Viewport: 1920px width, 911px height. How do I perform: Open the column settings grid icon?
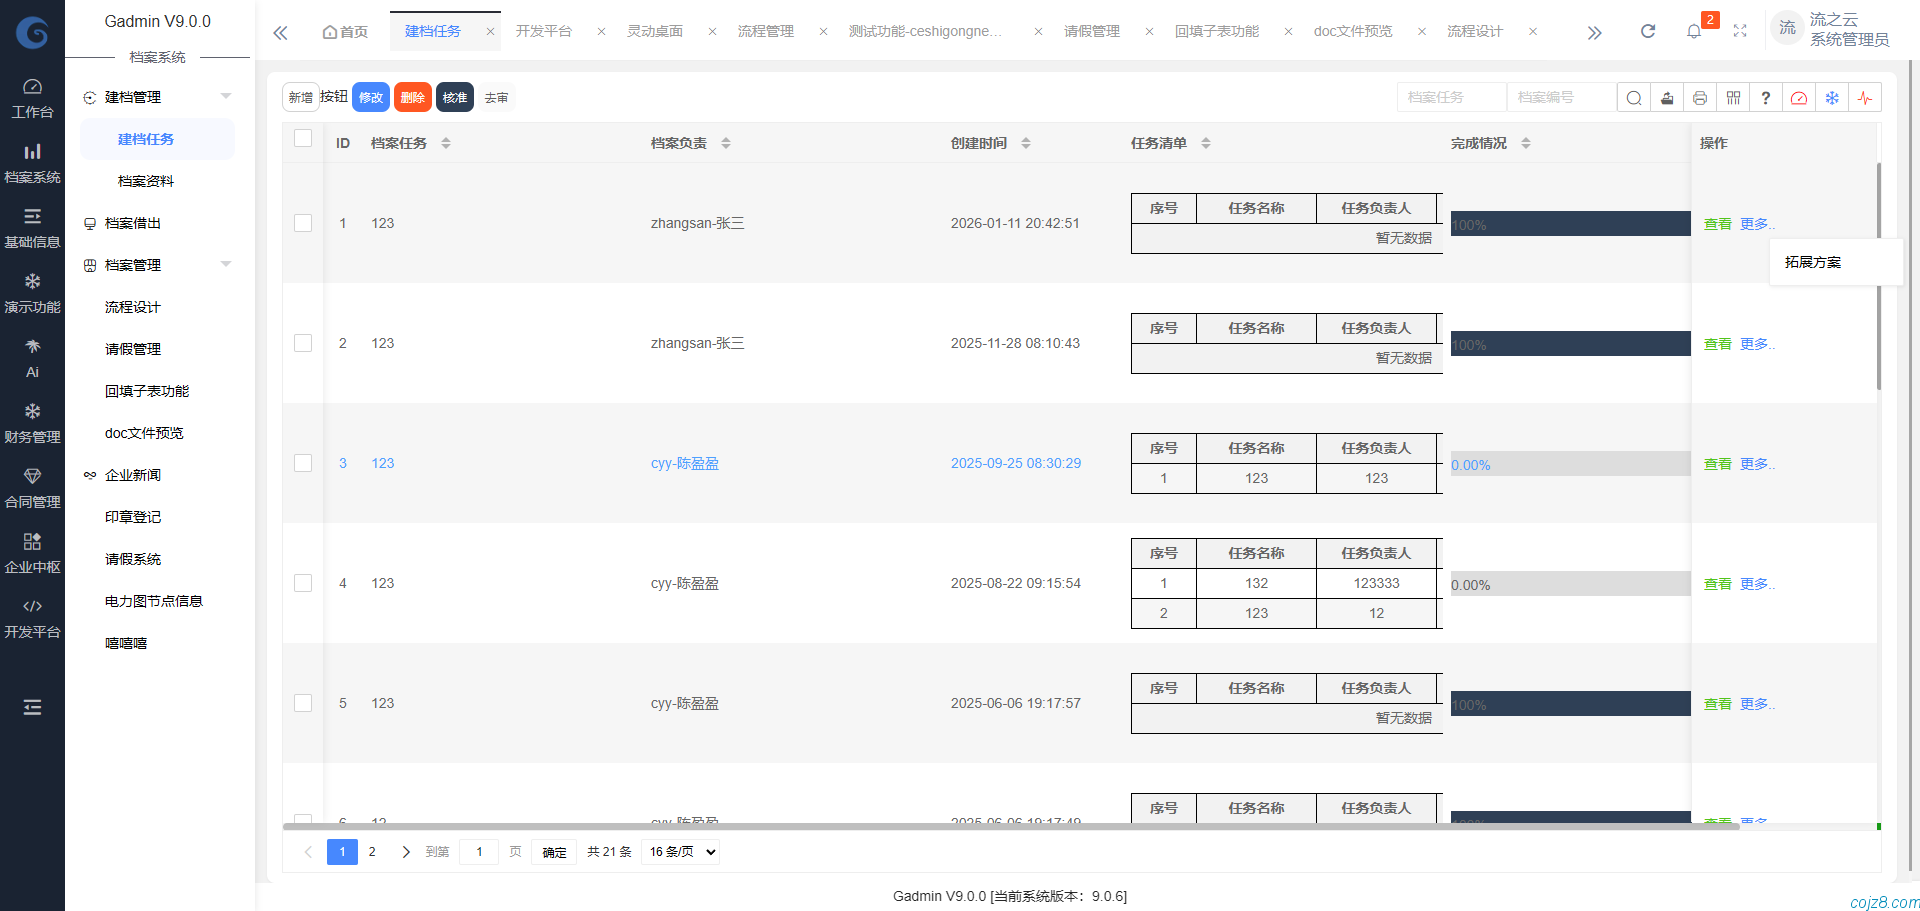[x=1733, y=98]
